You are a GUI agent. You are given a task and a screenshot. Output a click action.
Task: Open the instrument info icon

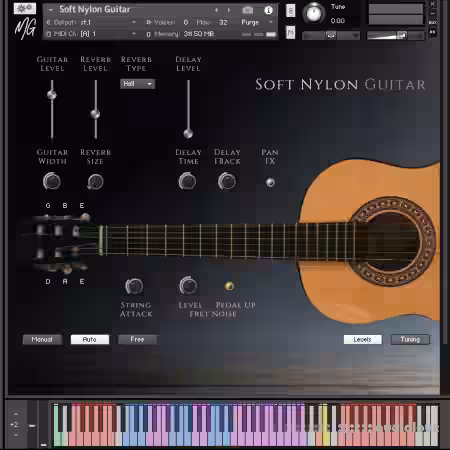[268, 10]
